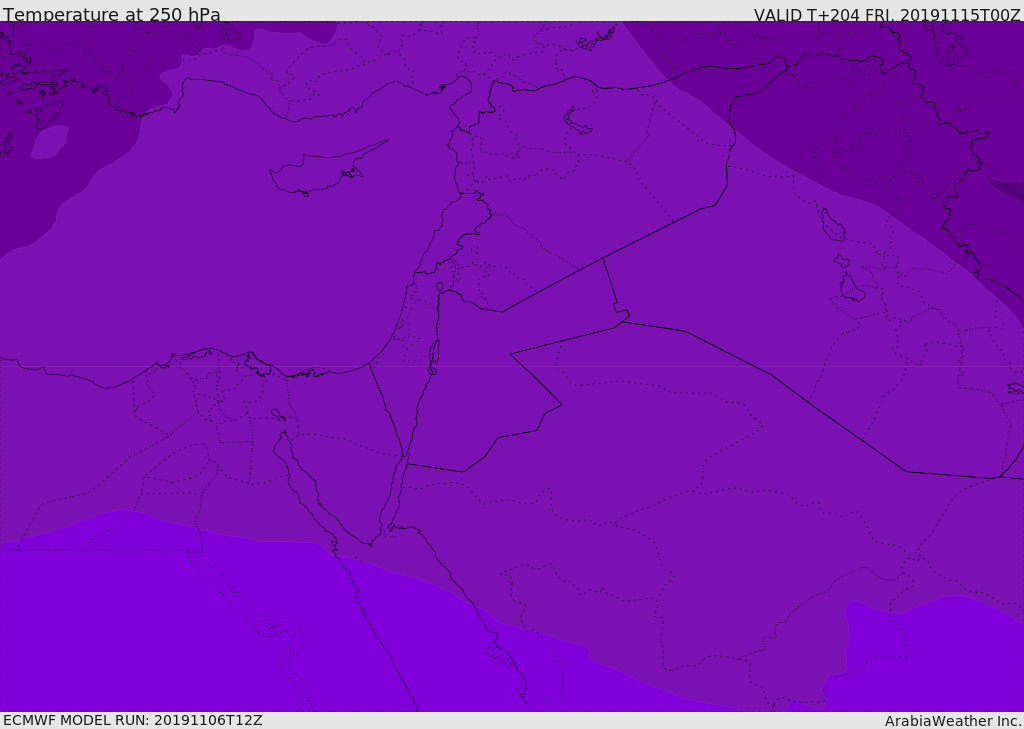Click the 'ECMWF MODEL RUN: 20191106T12Z' footer text
Image resolution: width=1024 pixels, height=729 pixels.
[133, 720]
